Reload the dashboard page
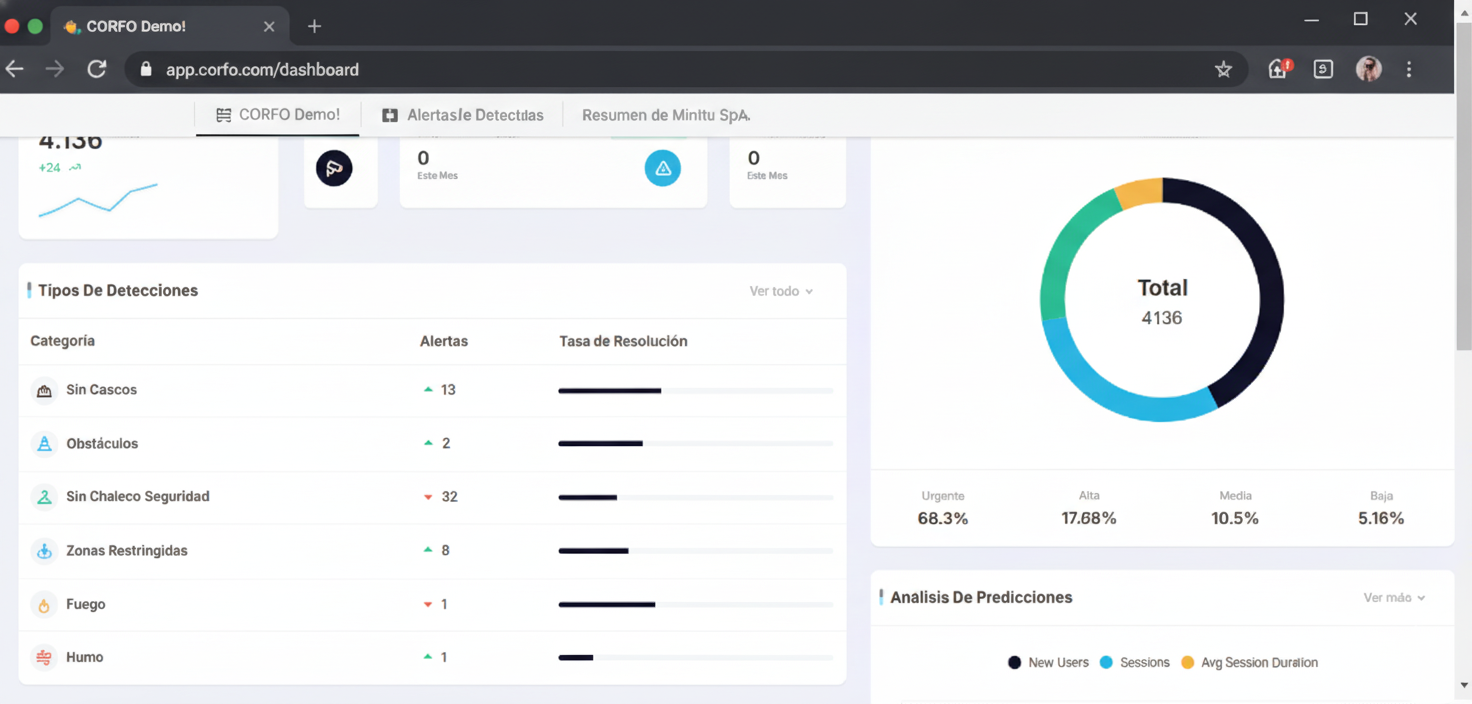The height and width of the screenshot is (704, 1472). (x=97, y=69)
